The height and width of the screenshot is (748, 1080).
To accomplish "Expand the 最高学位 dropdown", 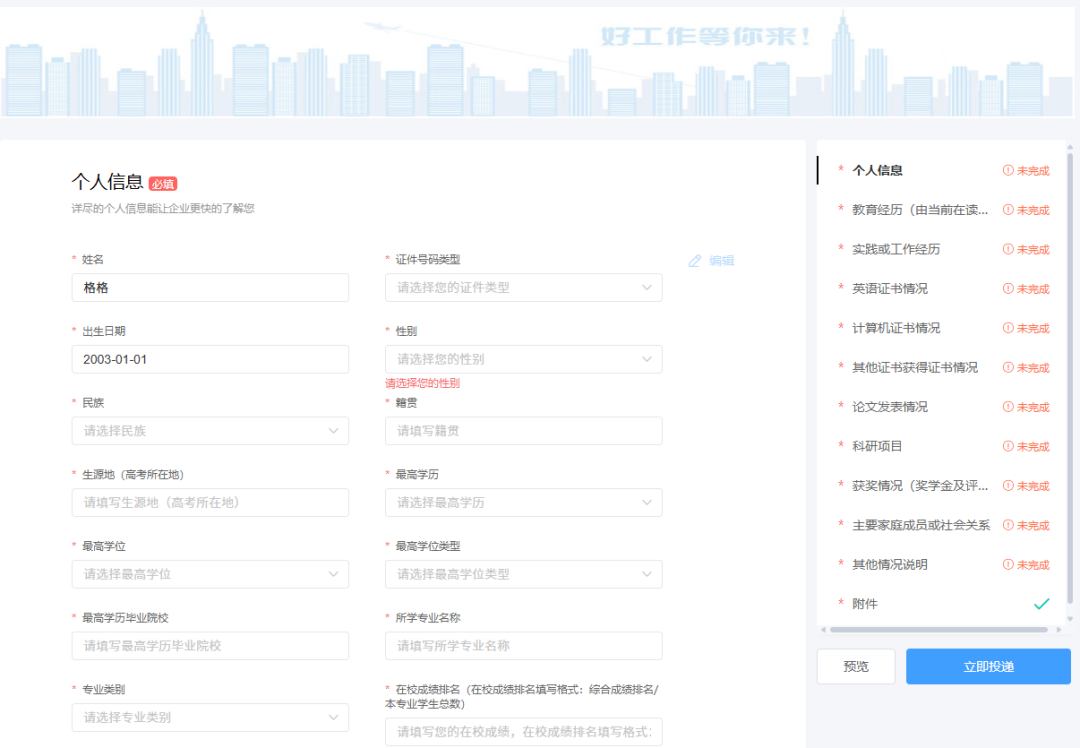I will click(x=210, y=574).
